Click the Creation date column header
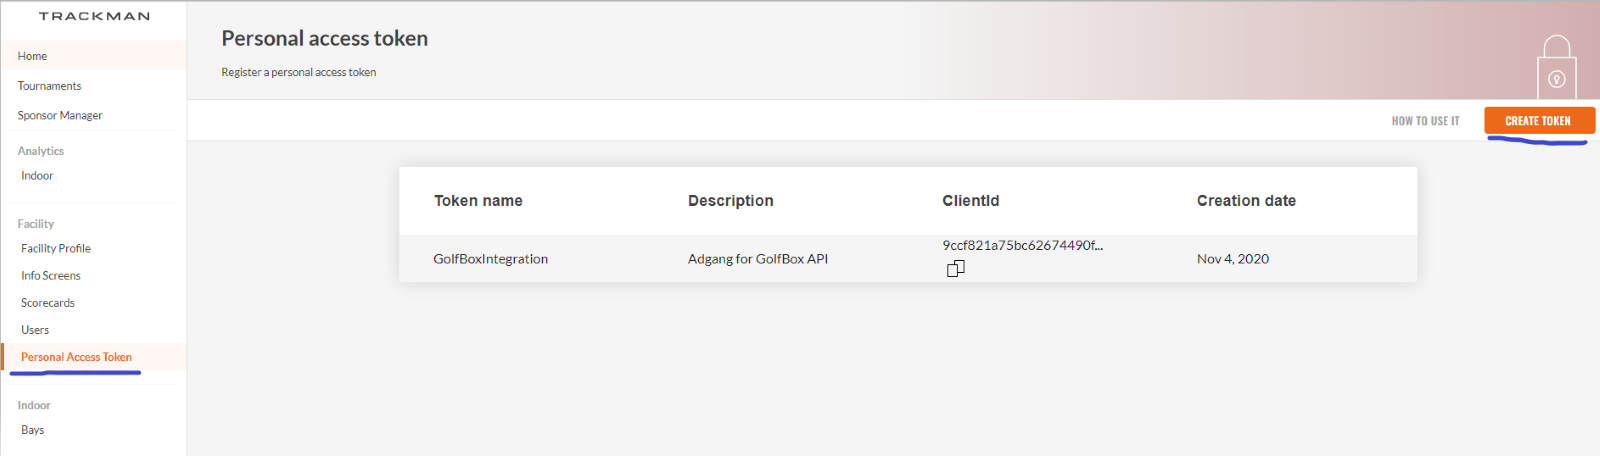1600x456 pixels. (1246, 201)
